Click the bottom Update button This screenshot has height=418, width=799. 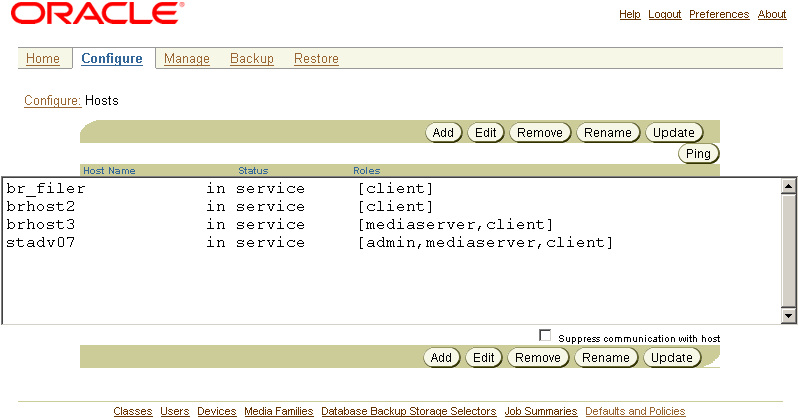(x=672, y=358)
